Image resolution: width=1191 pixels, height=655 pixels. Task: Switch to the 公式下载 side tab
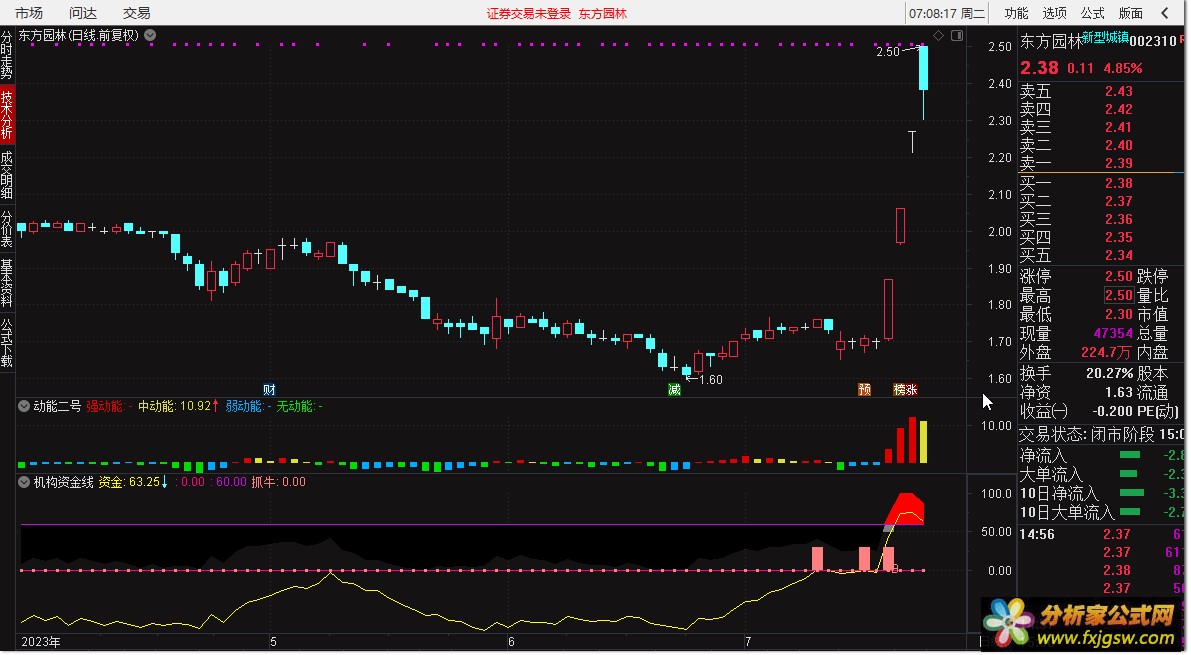click(7, 343)
